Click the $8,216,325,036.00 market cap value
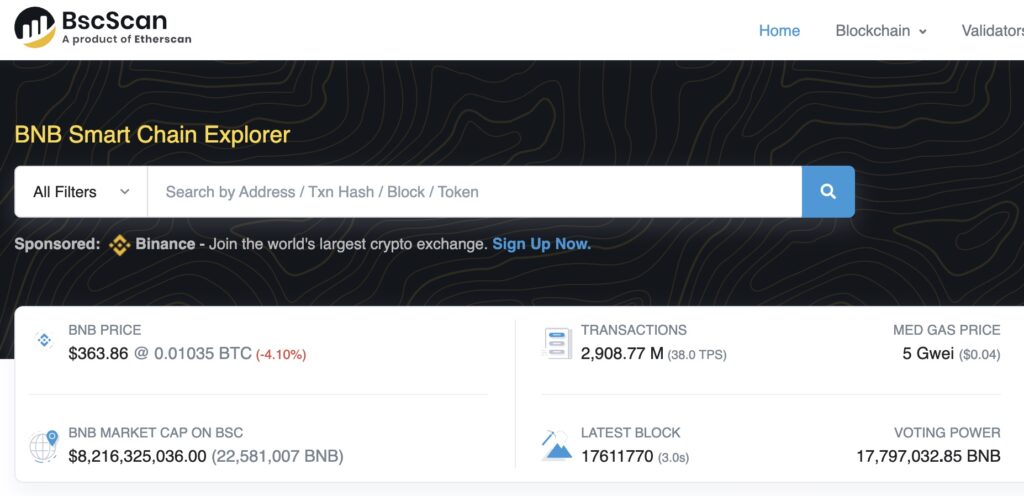The height and width of the screenshot is (496, 1024). click(x=137, y=456)
